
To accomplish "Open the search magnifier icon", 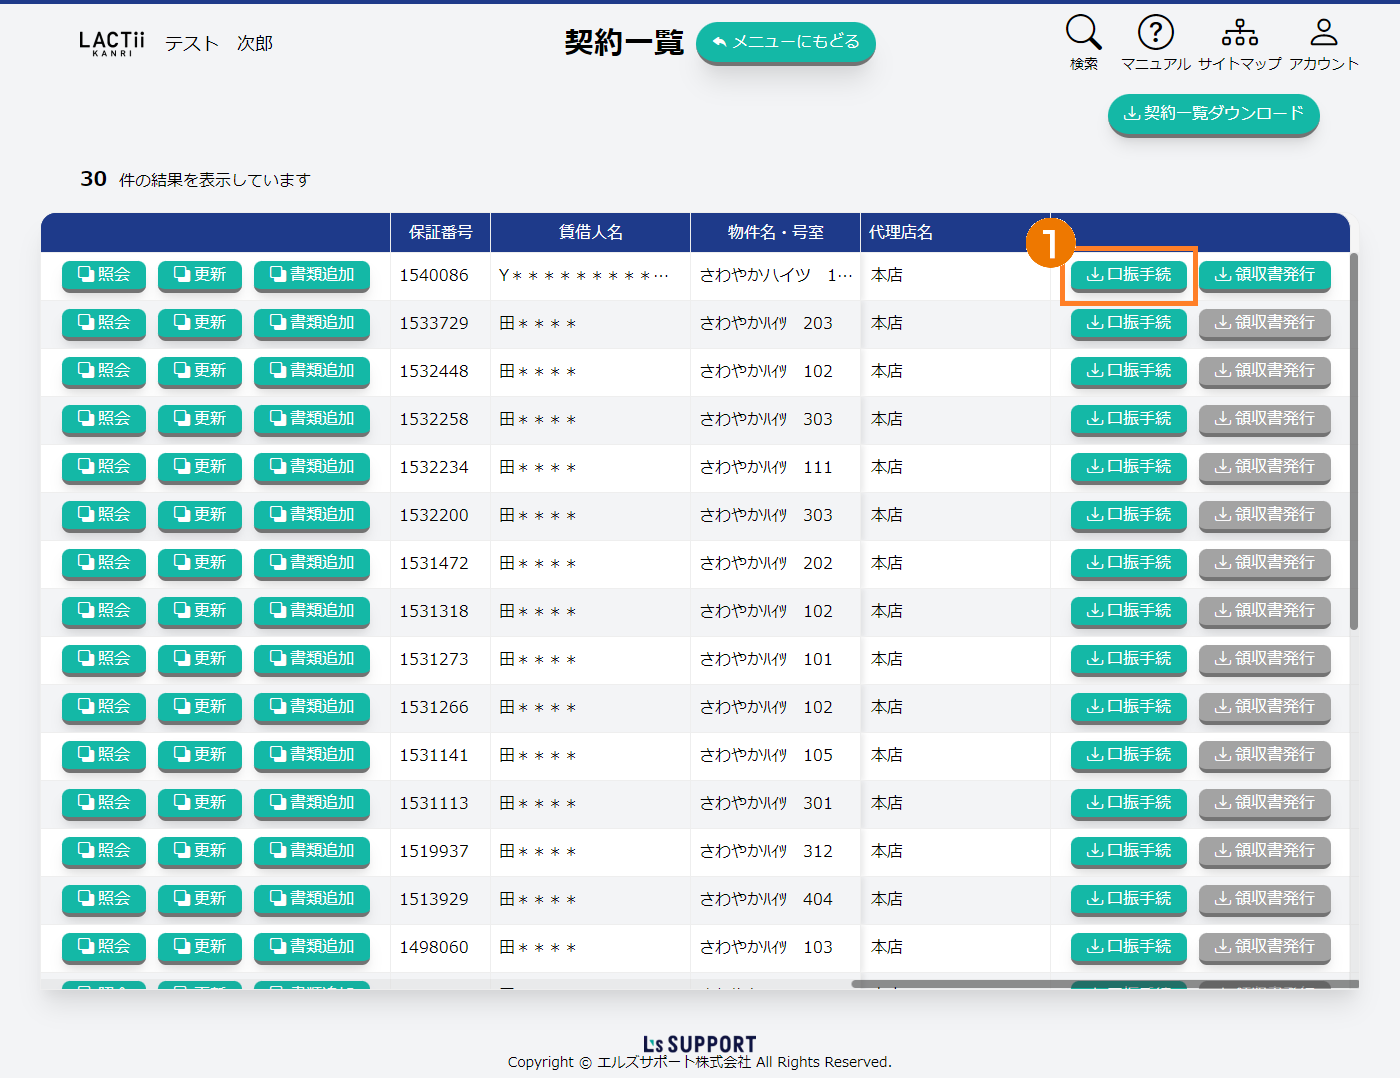I will (x=1083, y=33).
